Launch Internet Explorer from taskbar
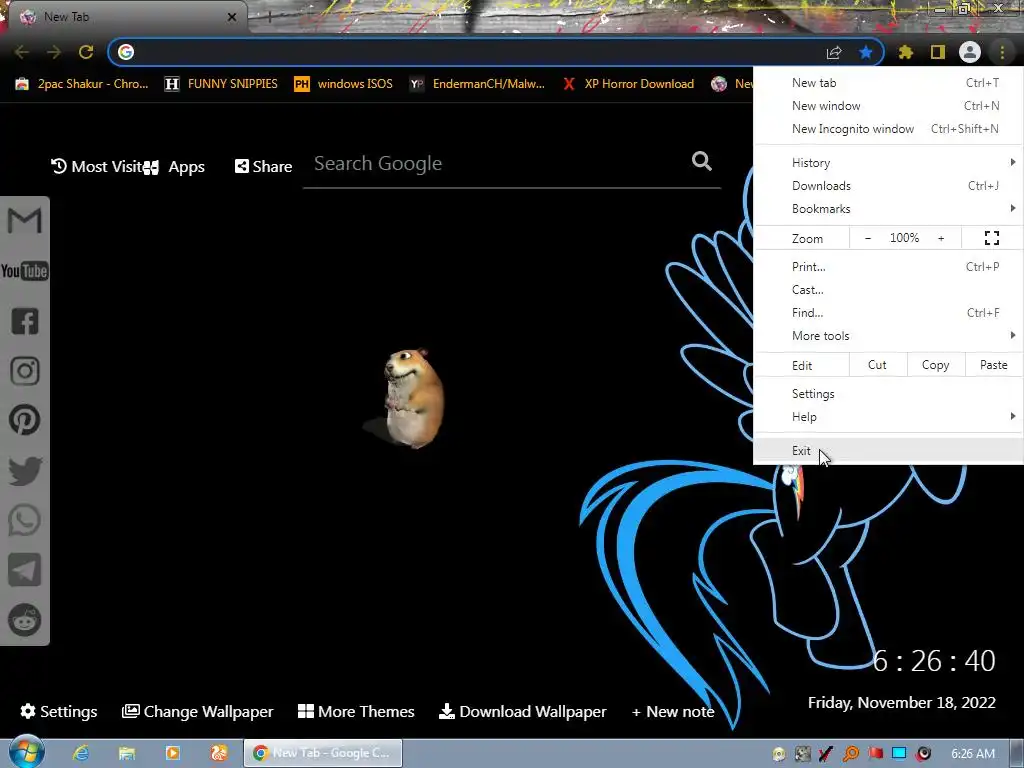 [81, 753]
